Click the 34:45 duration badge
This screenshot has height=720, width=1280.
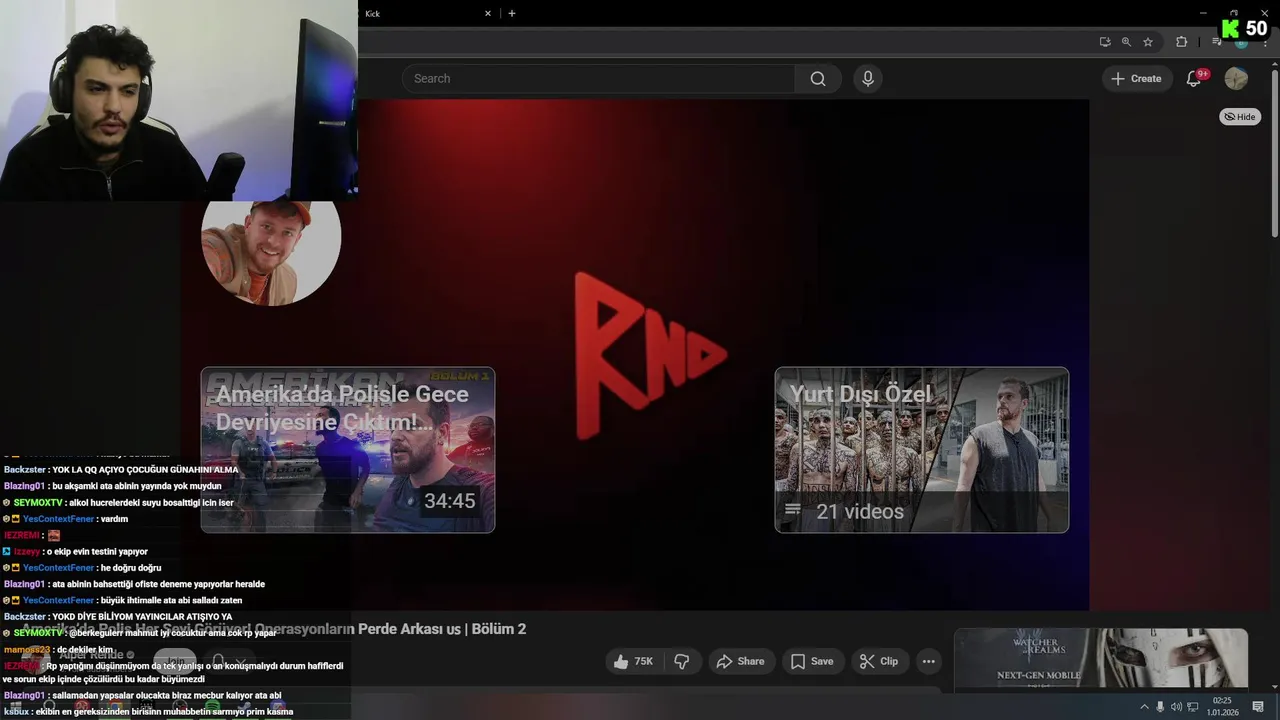point(449,501)
